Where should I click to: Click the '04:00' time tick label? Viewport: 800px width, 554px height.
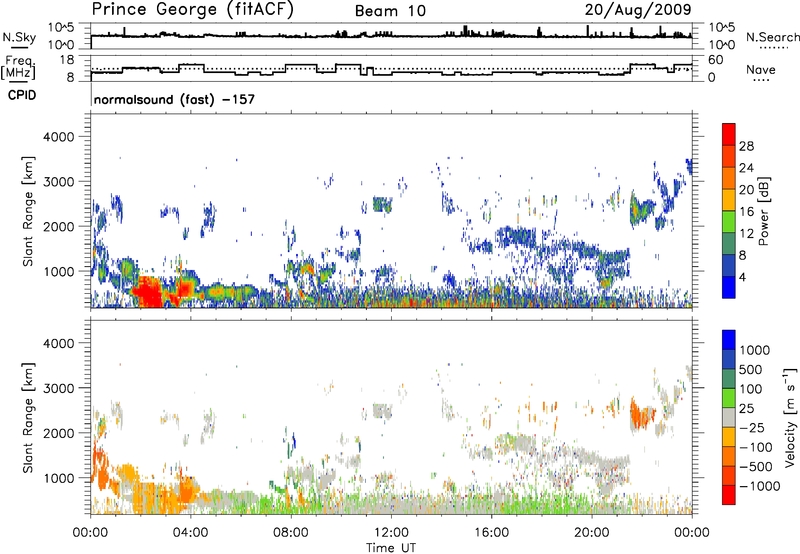pyautogui.click(x=190, y=533)
